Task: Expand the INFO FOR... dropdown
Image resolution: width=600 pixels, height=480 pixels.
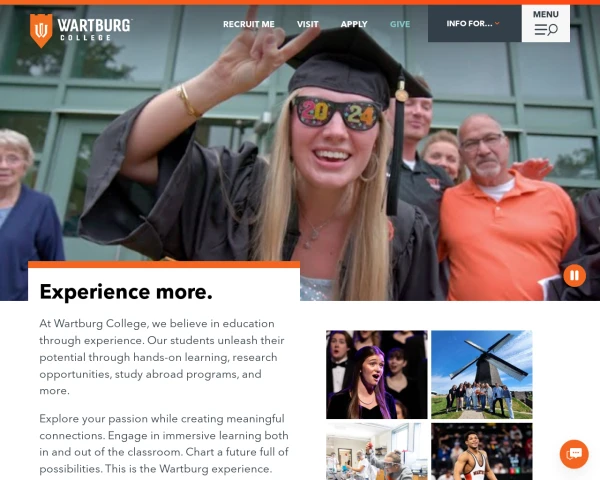Action: [x=474, y=23]
